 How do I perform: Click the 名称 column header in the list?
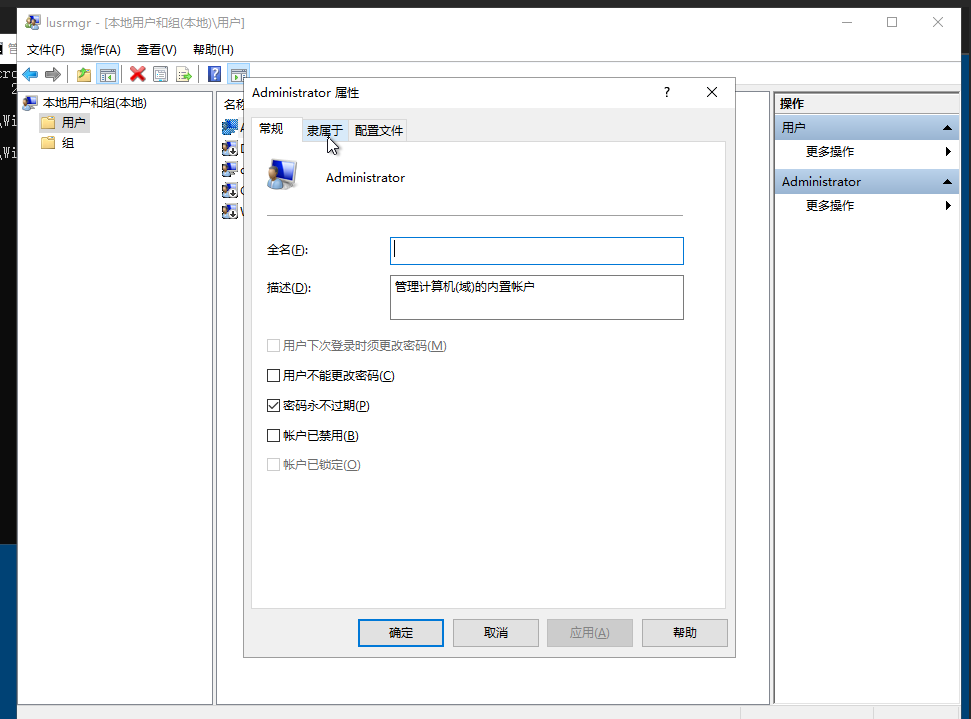233,104
